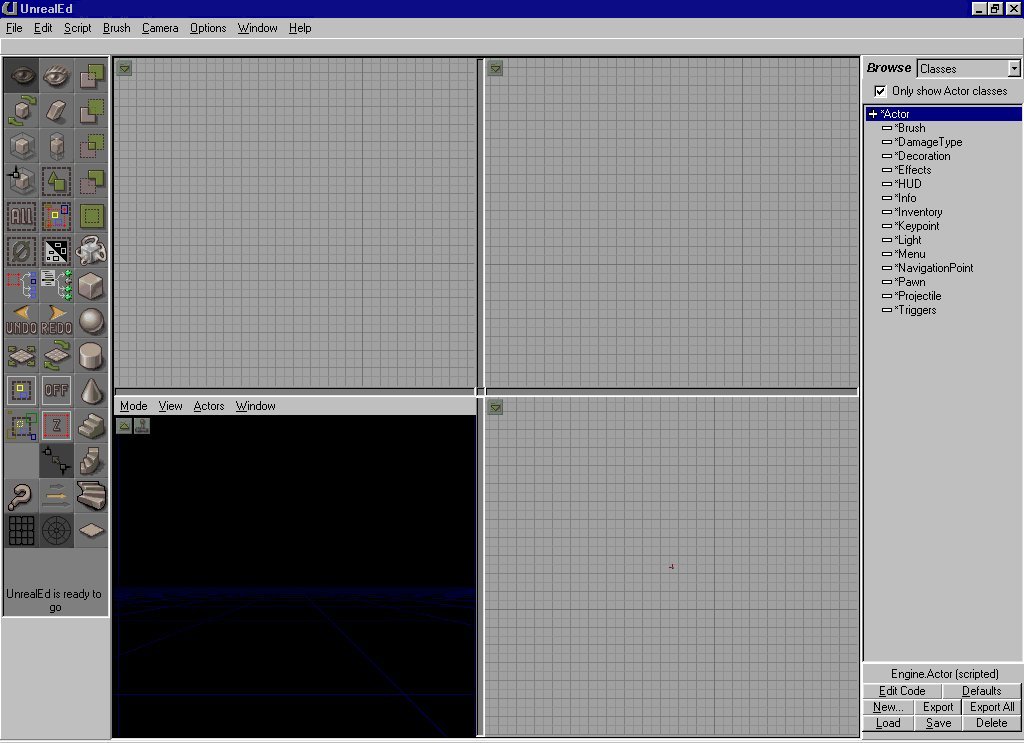Click the Load button

point(888,723)
